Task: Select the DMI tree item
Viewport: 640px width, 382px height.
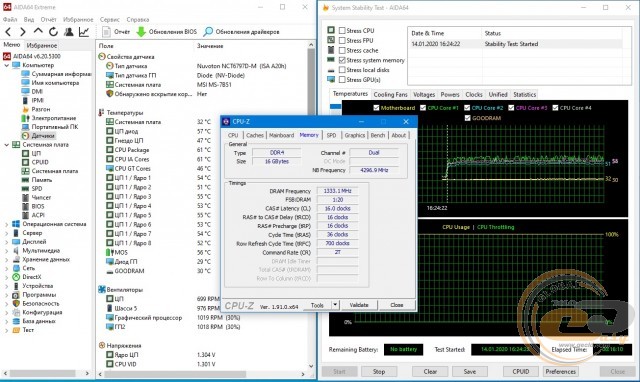Action: click(x=32, y=91)
